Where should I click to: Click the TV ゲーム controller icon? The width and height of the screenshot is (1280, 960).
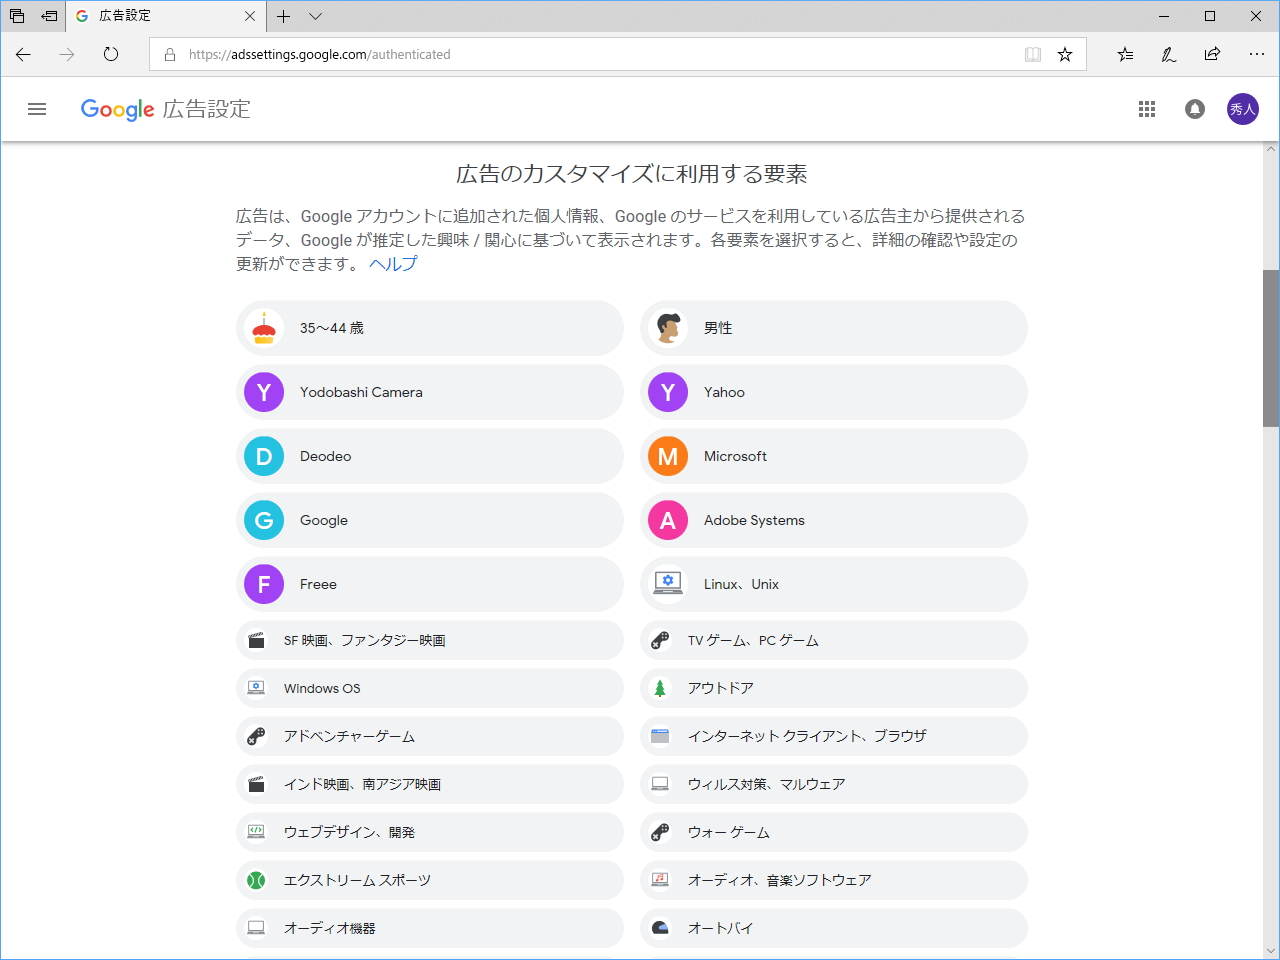point(660,640)
